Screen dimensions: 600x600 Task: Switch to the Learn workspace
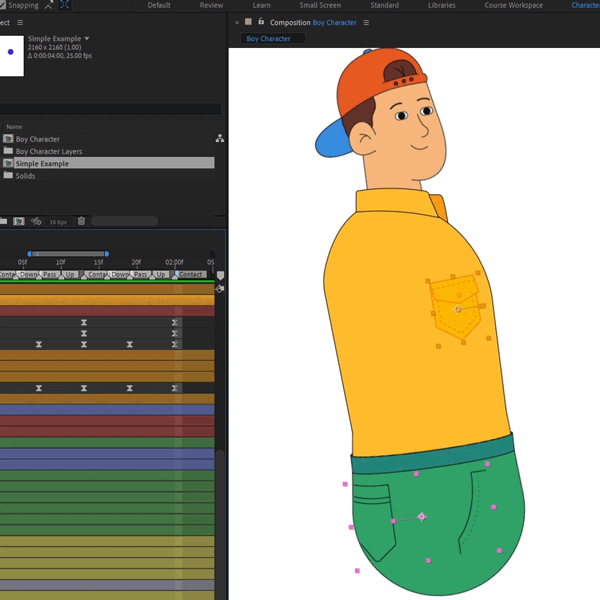[x=261, y=5]
